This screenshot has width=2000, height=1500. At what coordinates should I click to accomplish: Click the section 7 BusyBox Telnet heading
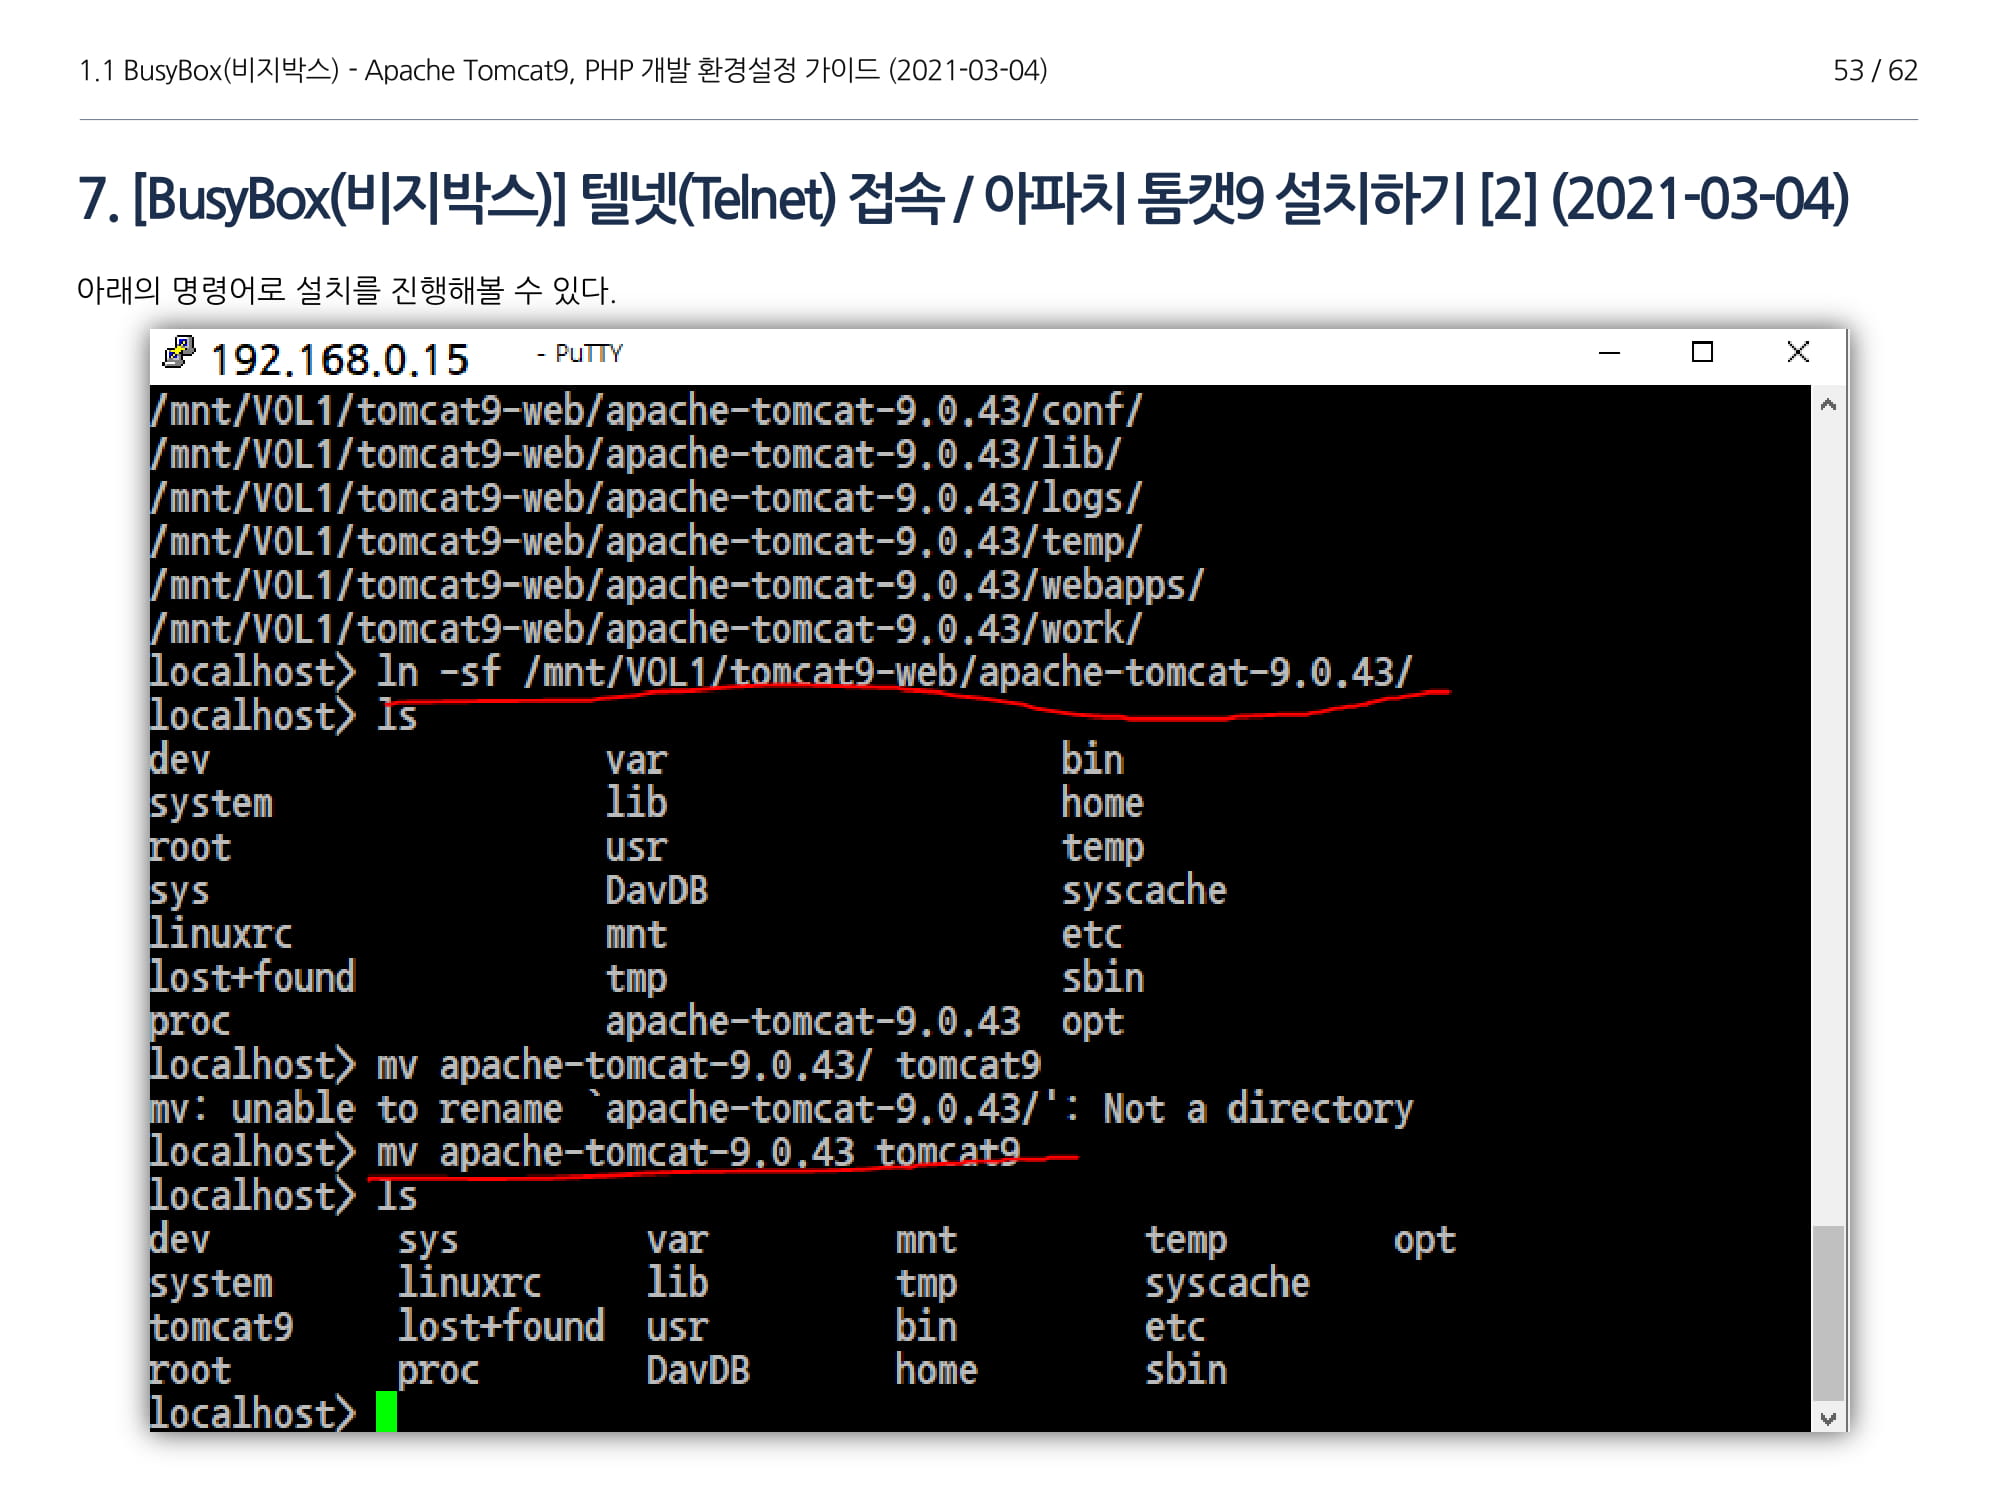point(962,198)
